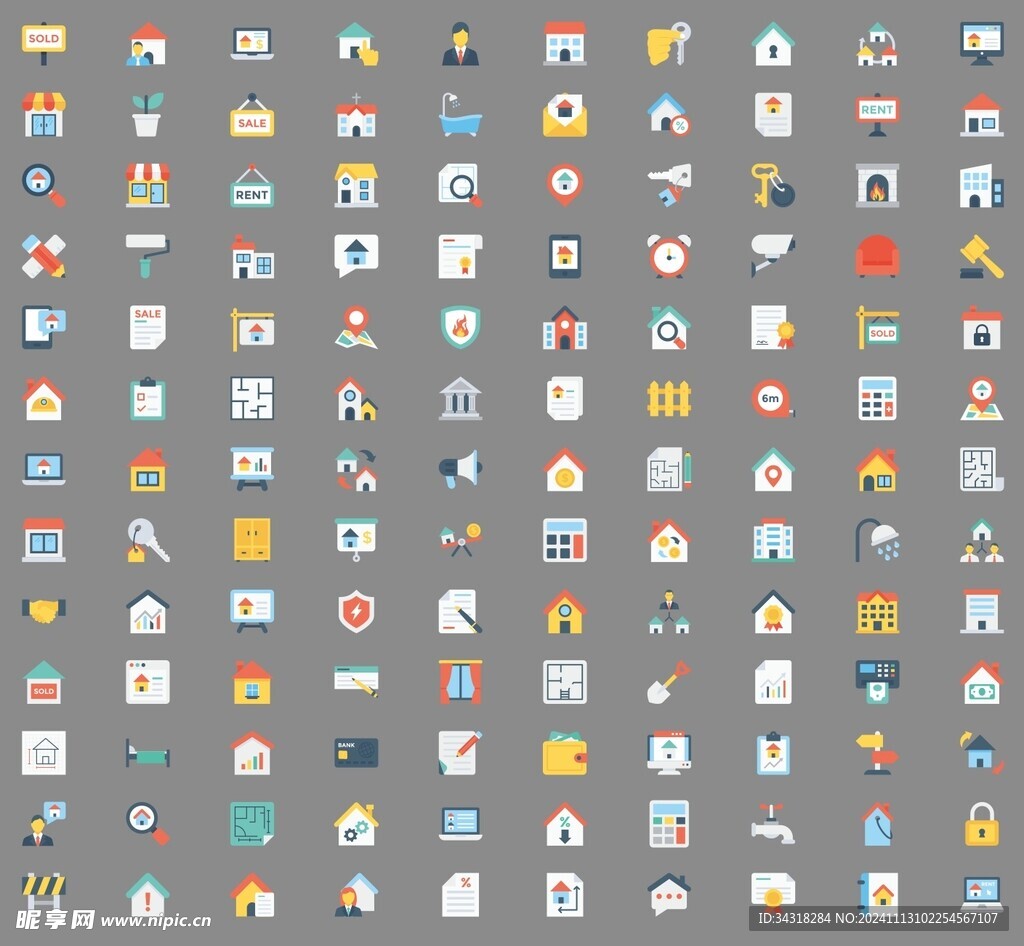The height and width of the screenshot is (946, 1024).
Task: Open the envelope containing a house icon
Action: [x=565, y=114]
